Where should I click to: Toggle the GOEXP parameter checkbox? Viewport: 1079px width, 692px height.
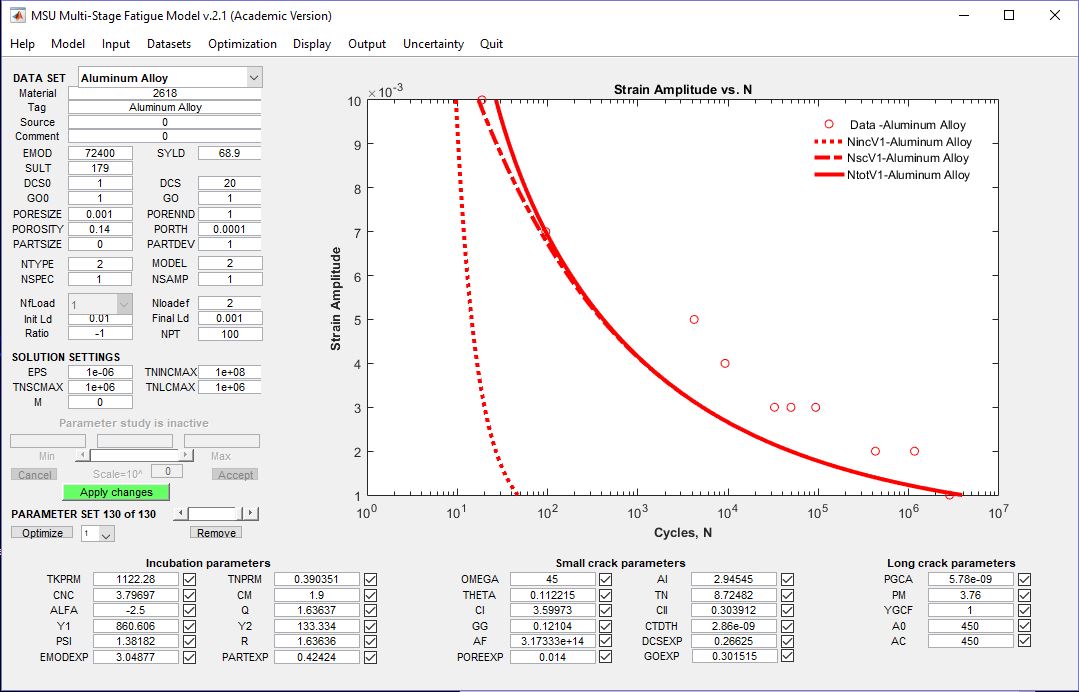[788, 657]
